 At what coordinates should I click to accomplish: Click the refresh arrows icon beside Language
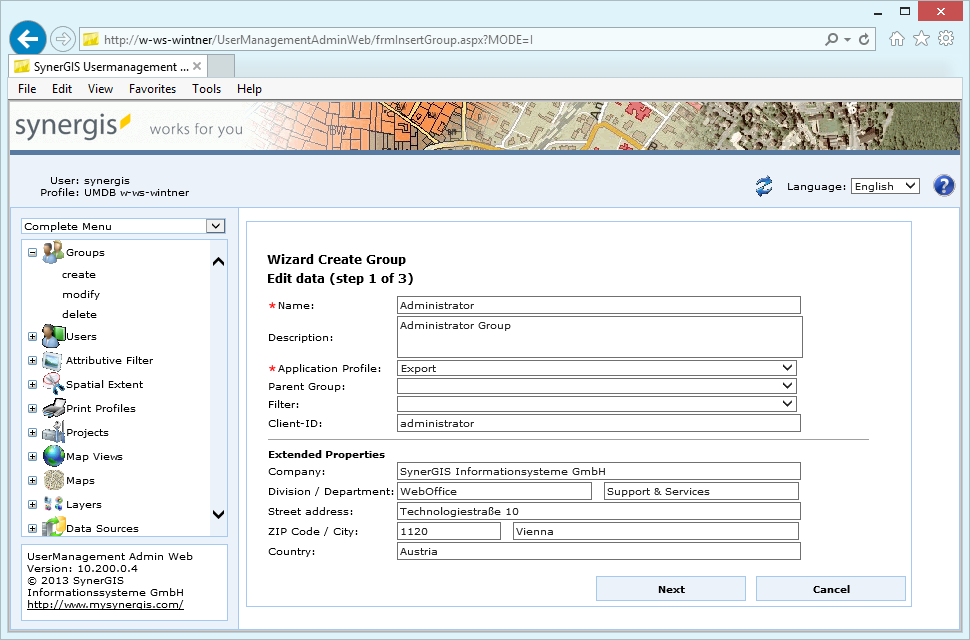[764, 186]
